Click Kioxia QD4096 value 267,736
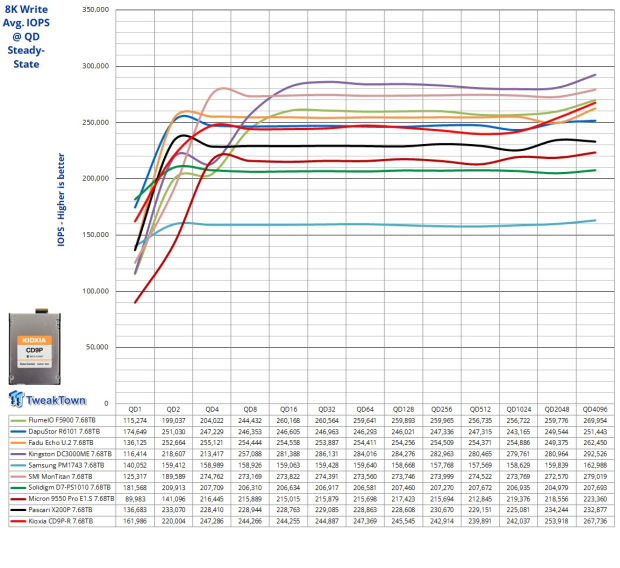The width and height of the screenshot is (620, 568). (595, 521)
